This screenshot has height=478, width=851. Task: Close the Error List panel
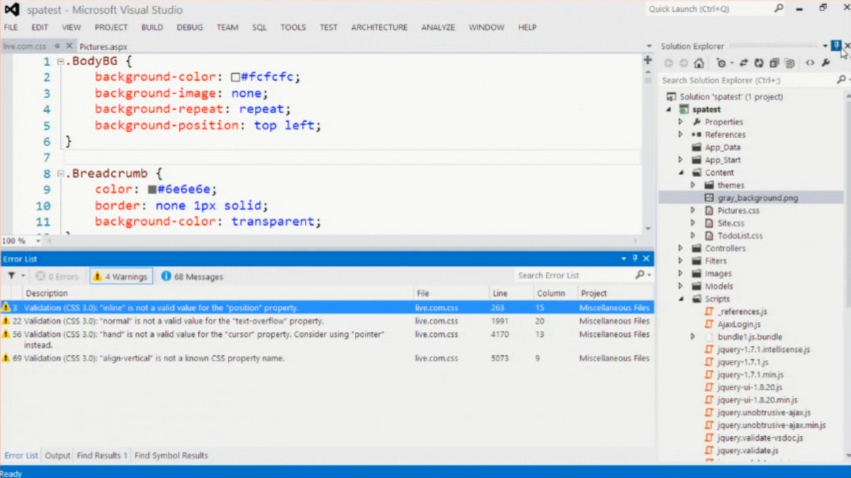click(x=646, y=259)
